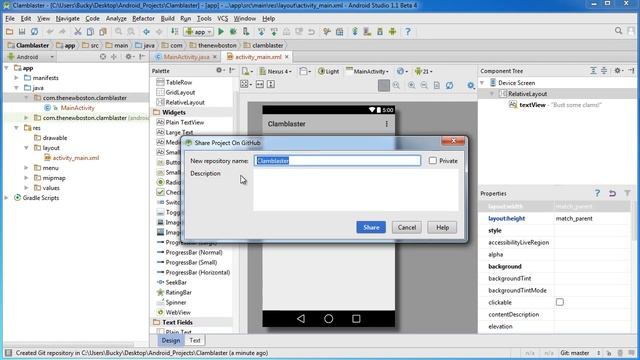Run the app with green play icon
This screenshot has height=360, width=640.
[221, 31]
